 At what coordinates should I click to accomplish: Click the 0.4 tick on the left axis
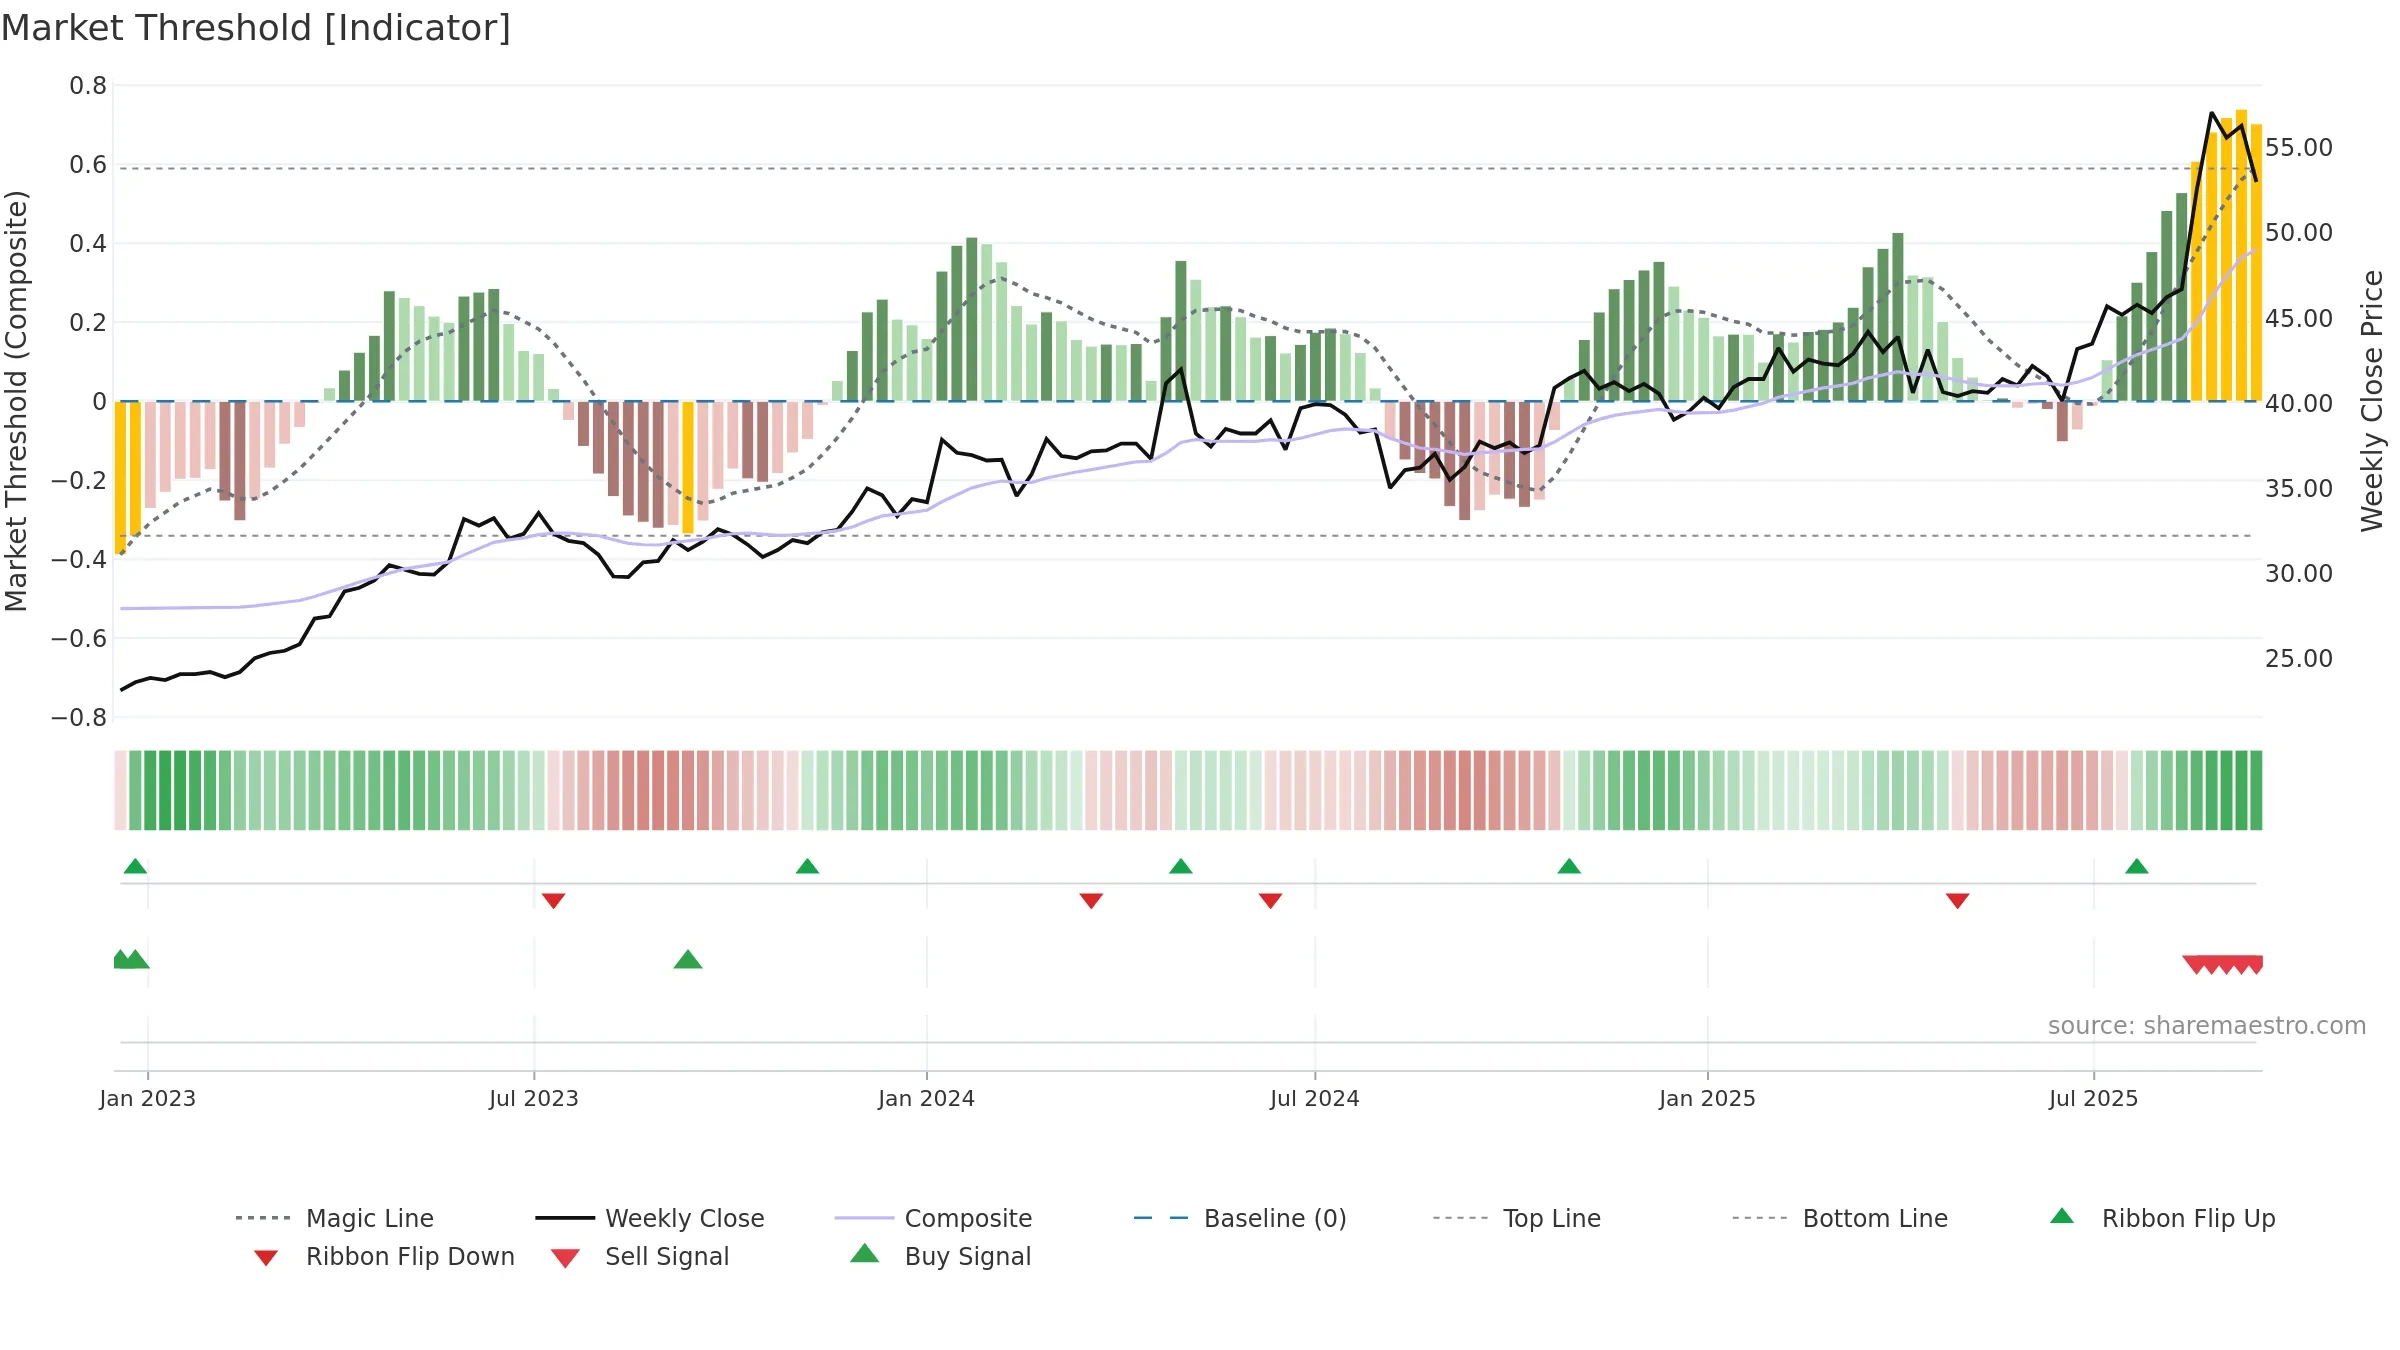click(x=88, y=244)
